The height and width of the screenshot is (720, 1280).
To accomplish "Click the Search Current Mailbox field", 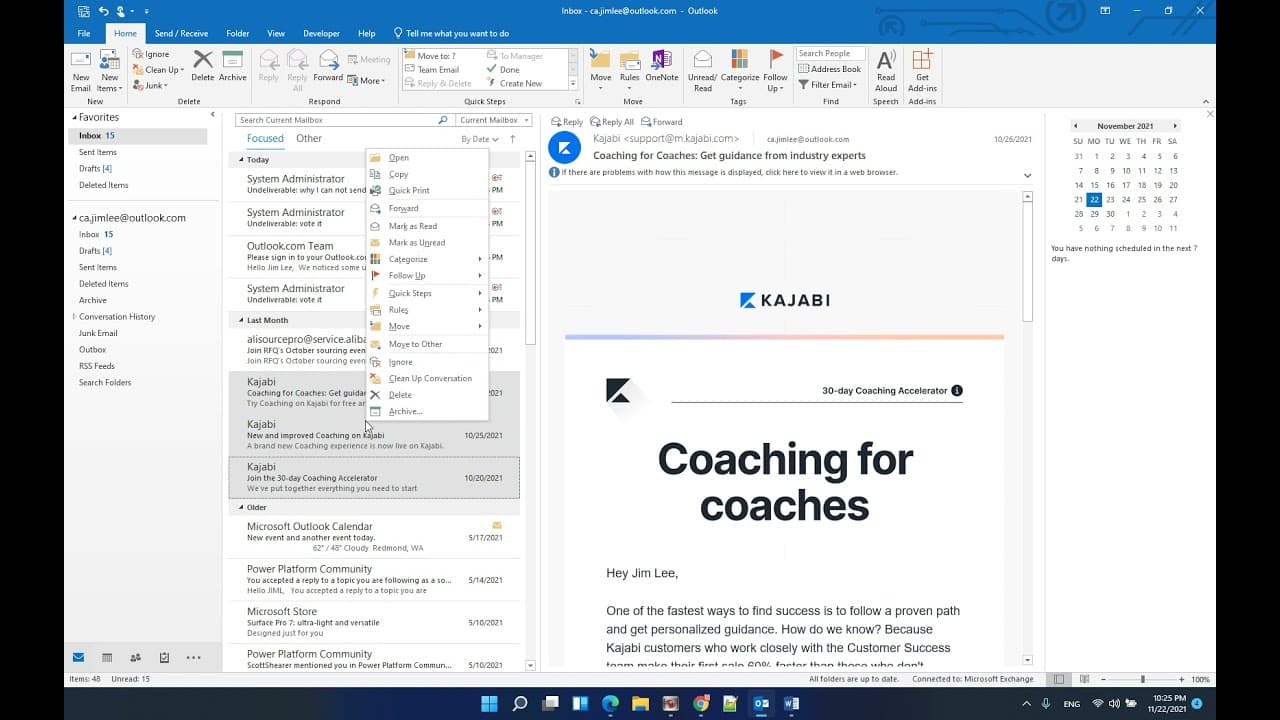I will [344, 120].
